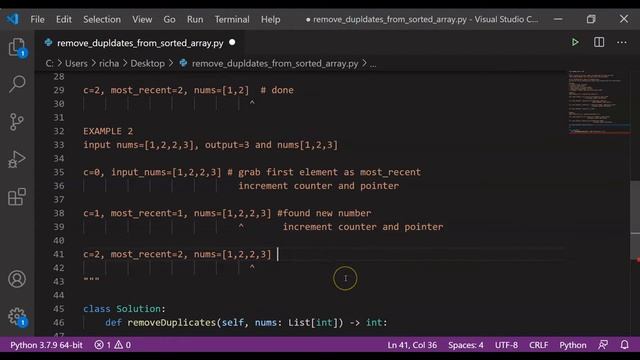Open the Go menu

tap(169, 19)
